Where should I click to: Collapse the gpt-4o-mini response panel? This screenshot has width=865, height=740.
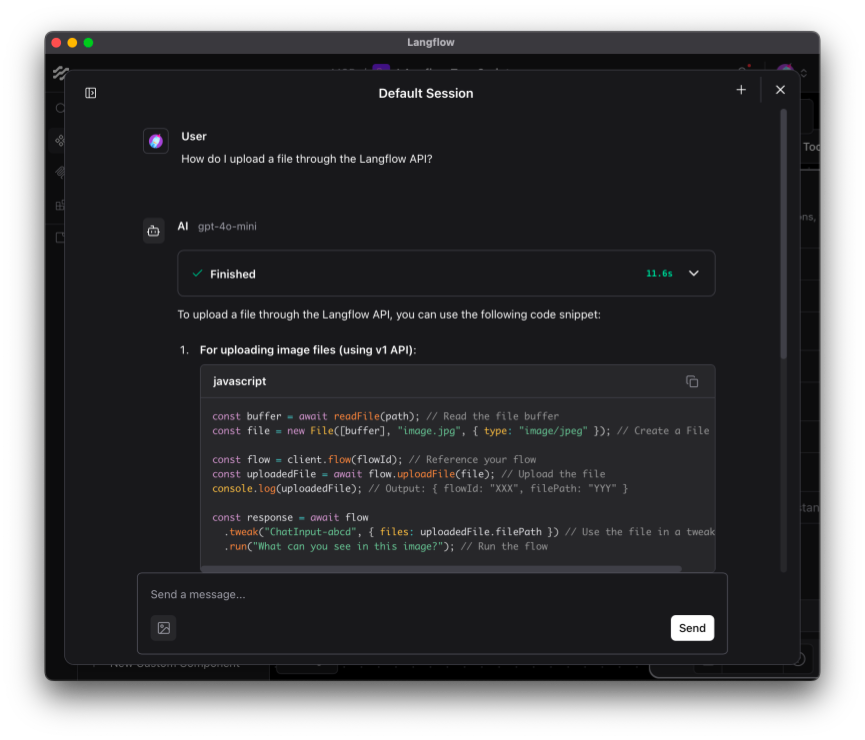(x=693, y=272)
